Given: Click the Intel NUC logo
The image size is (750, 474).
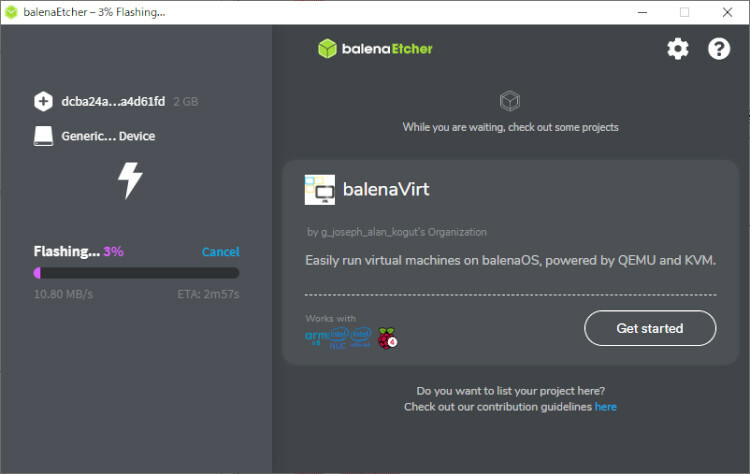Looking at the screenshot, I should [338, 338].
